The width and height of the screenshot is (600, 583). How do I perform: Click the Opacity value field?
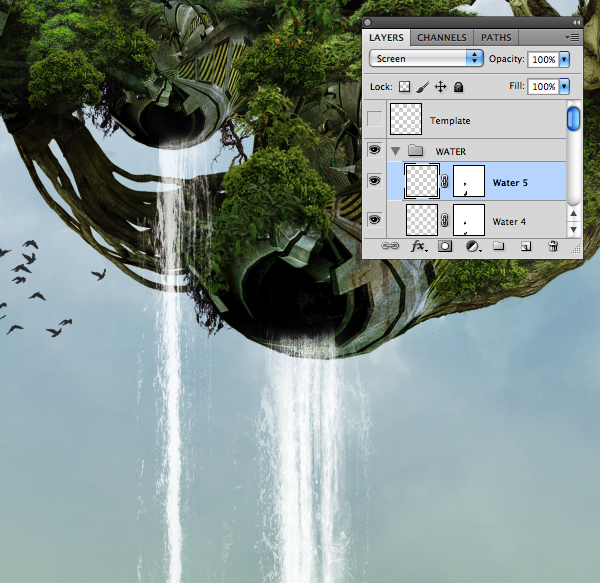[543, 59]
